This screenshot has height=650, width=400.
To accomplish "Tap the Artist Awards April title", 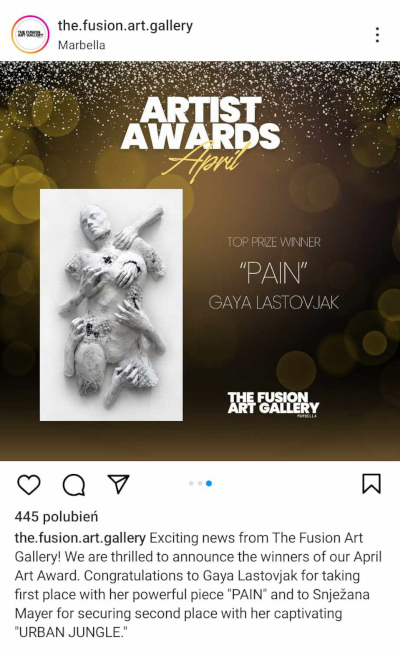I will point(201,136).
